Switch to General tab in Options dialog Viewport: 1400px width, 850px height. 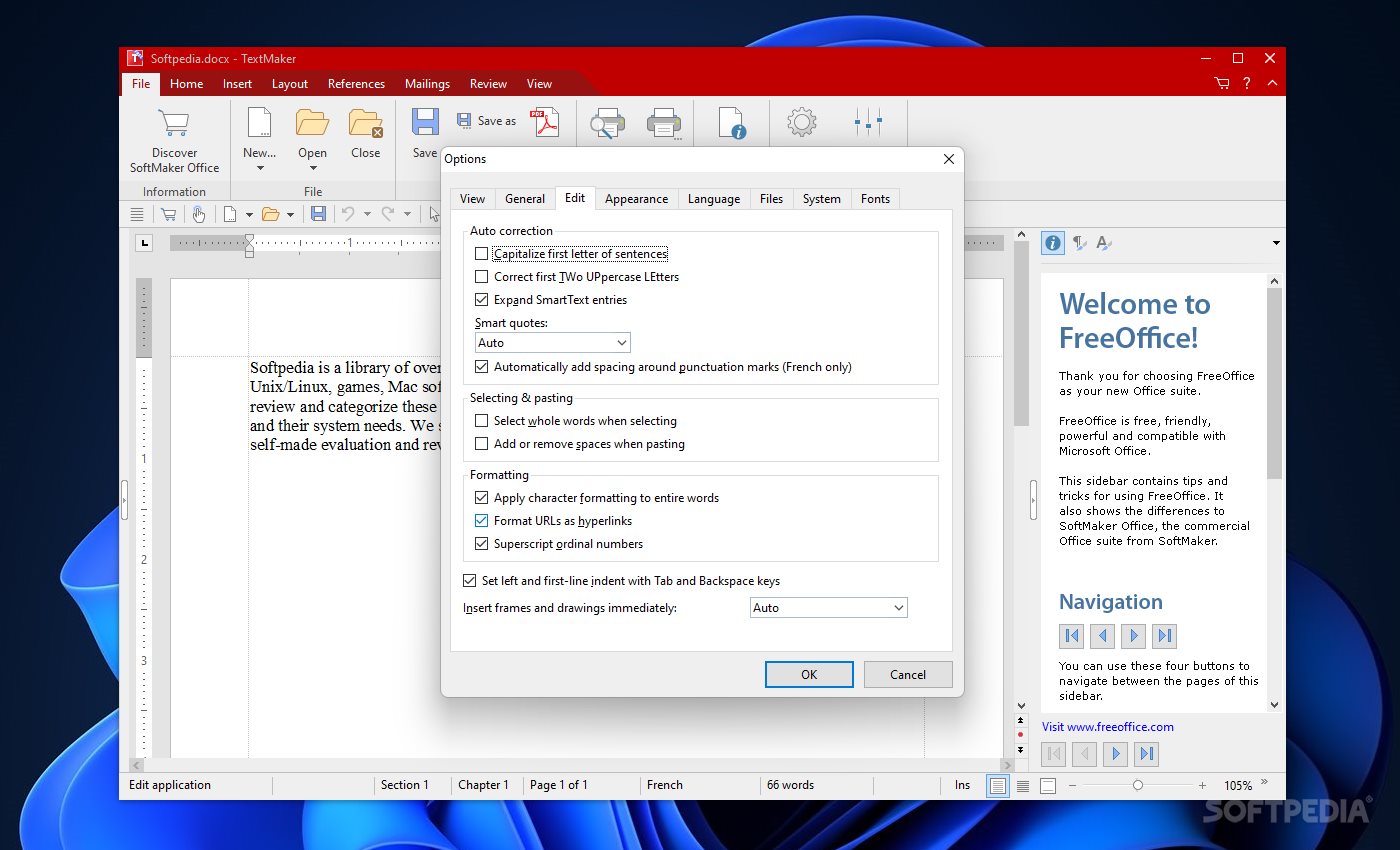(x=525, y=199)
